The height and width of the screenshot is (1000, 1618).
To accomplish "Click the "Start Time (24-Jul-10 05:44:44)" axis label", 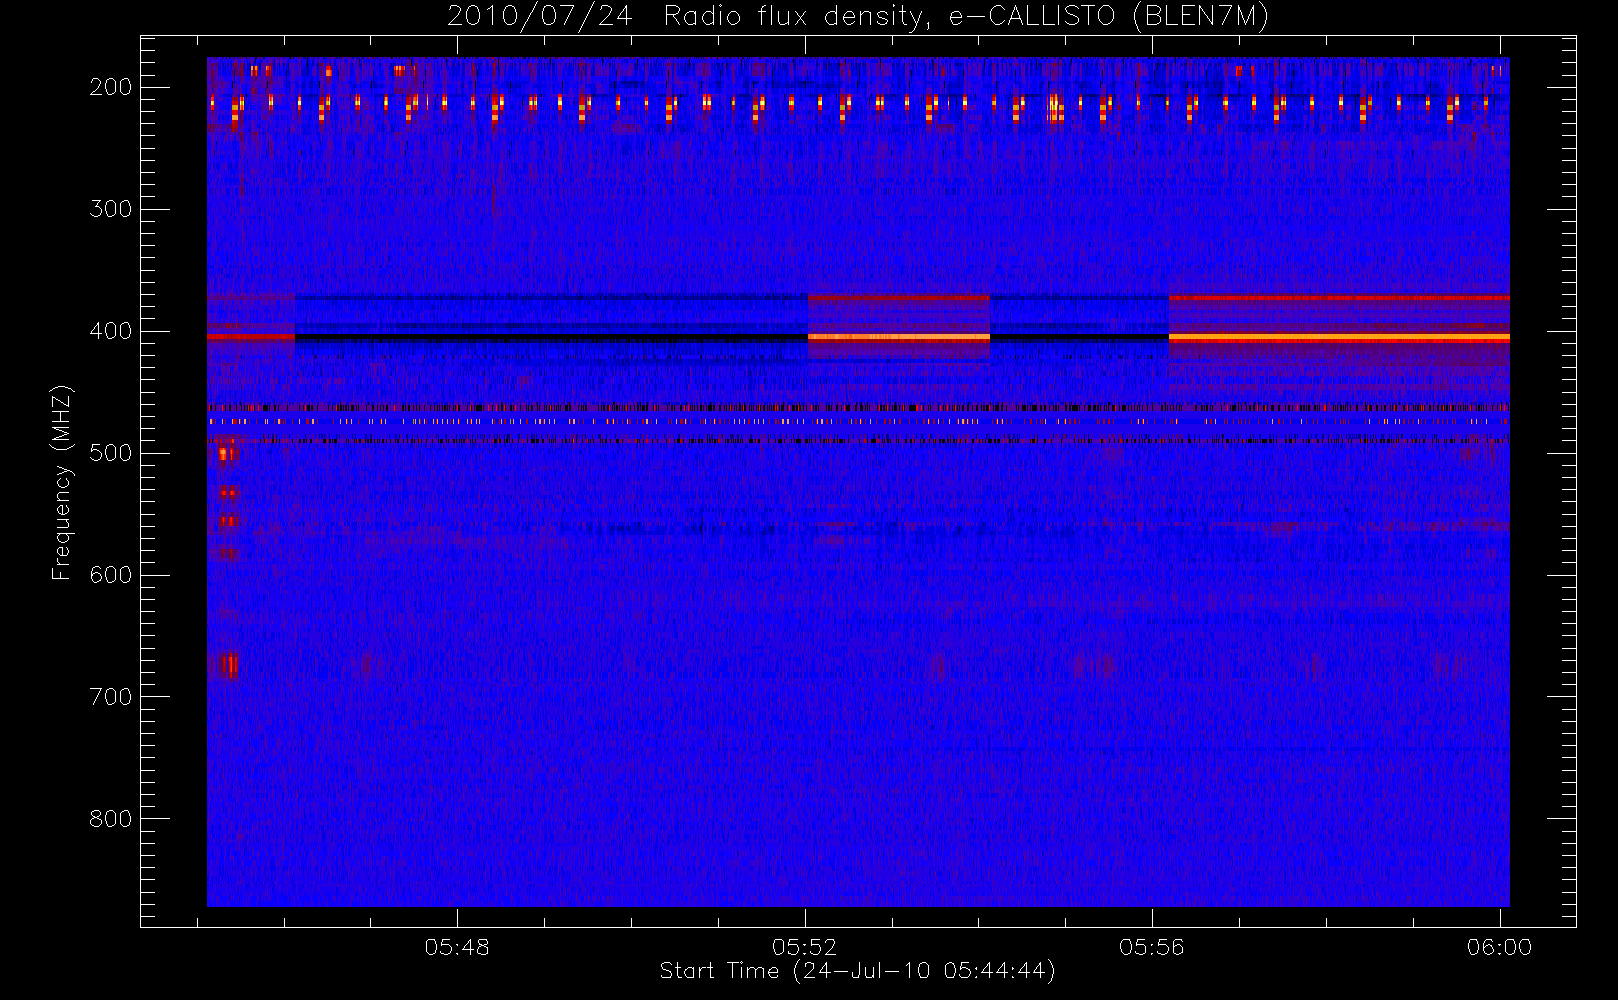I will click(858, 971).
